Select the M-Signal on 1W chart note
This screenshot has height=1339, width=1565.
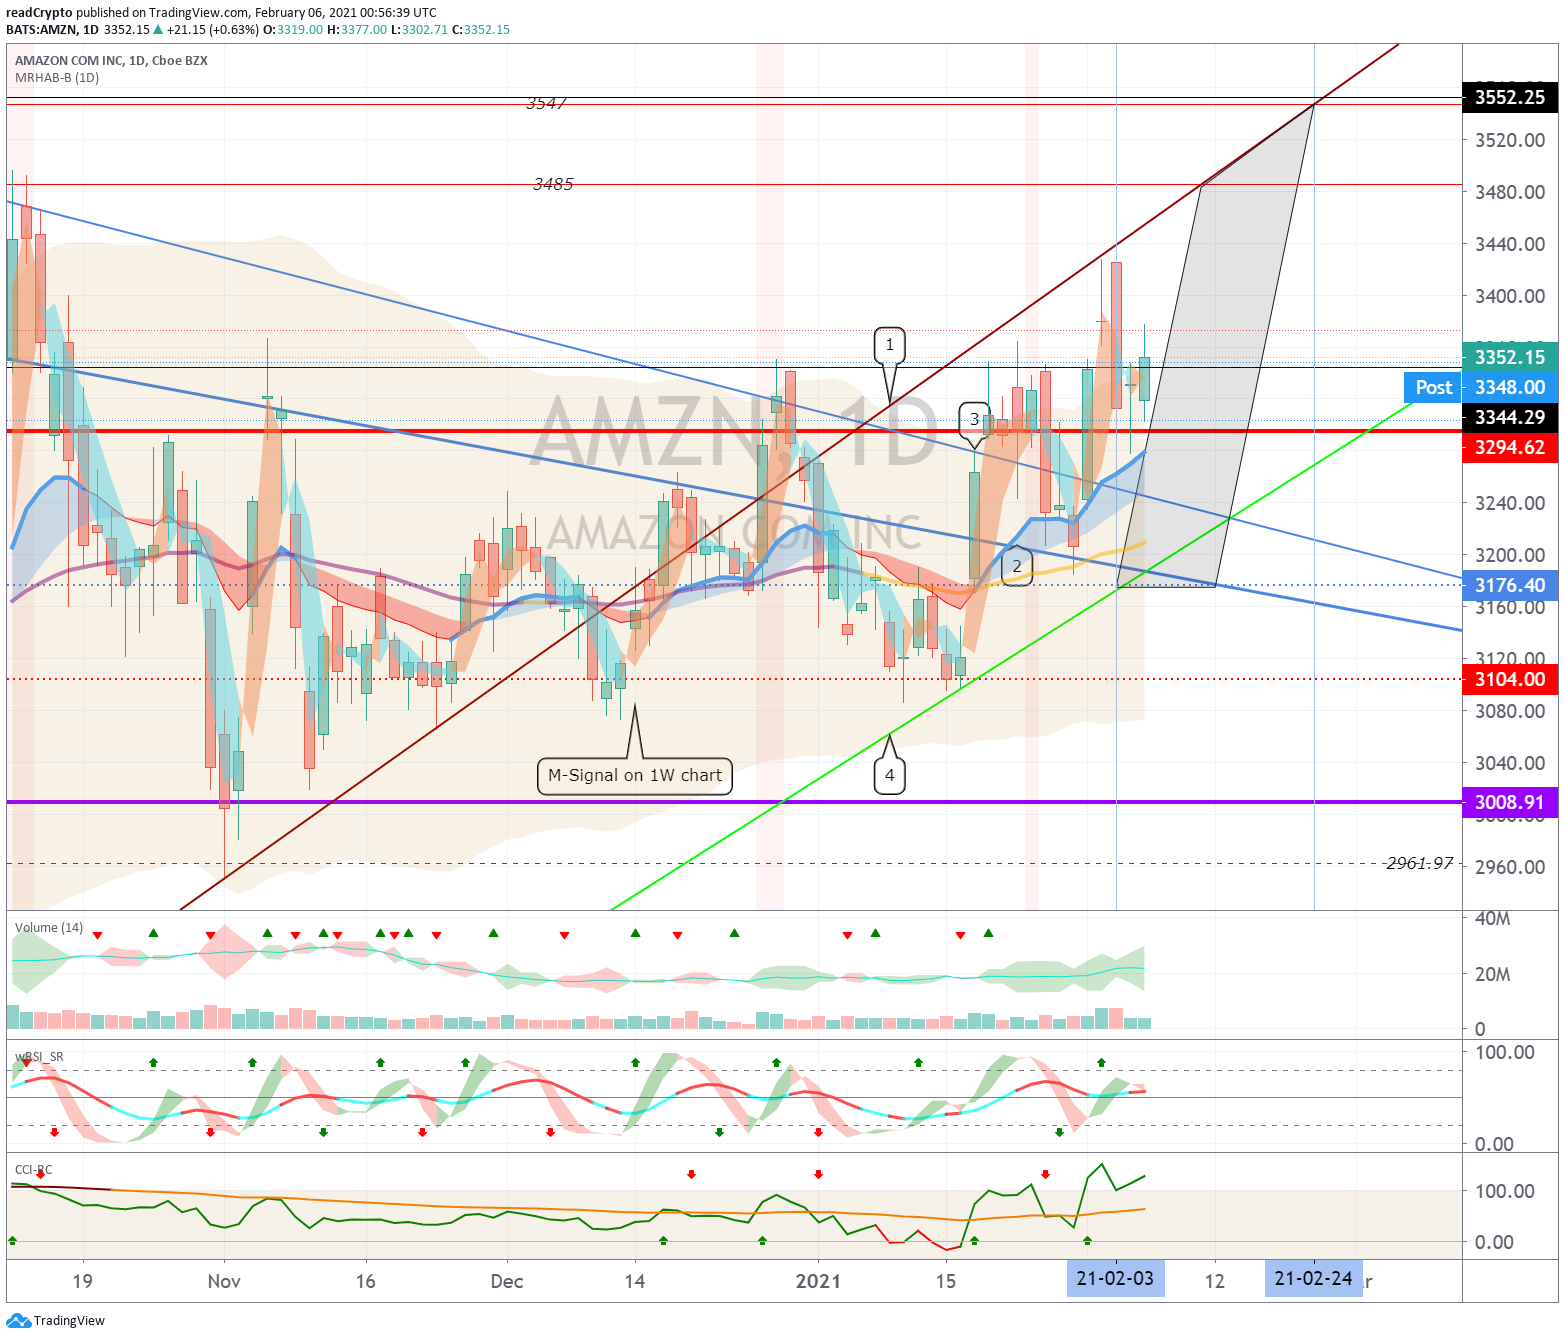point(635,775)
